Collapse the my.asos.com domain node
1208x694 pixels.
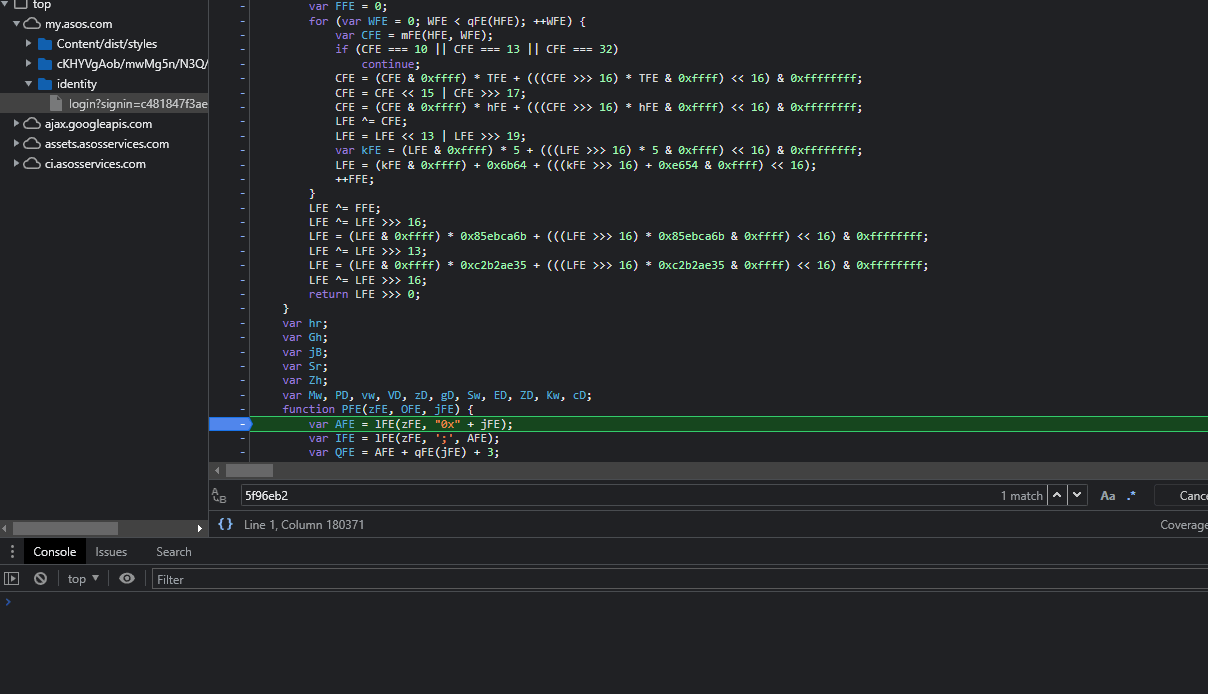[x=17, y=24]
